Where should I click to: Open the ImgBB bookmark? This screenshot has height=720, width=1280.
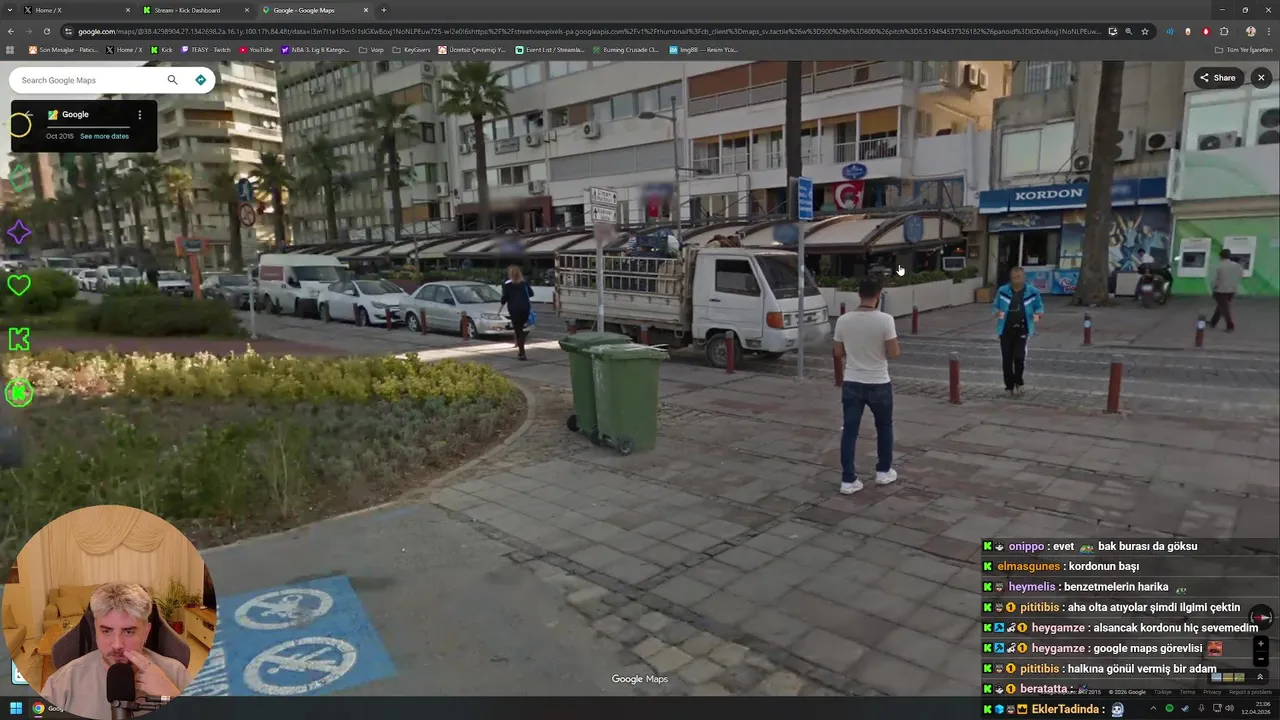(703, 49)
